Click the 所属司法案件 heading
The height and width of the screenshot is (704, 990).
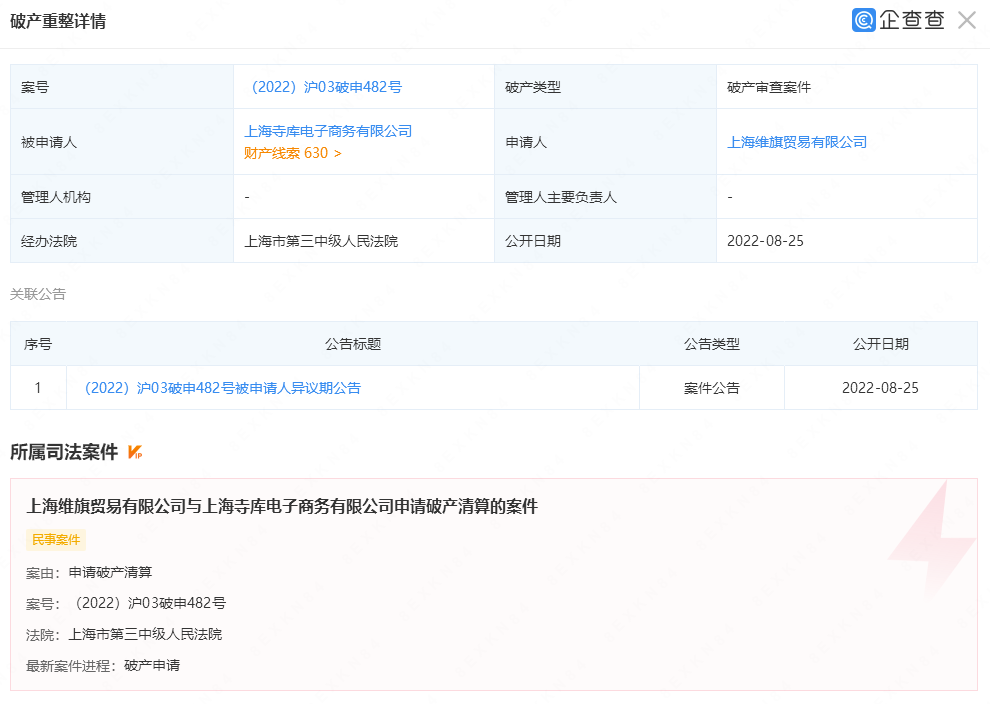[64, 452]
